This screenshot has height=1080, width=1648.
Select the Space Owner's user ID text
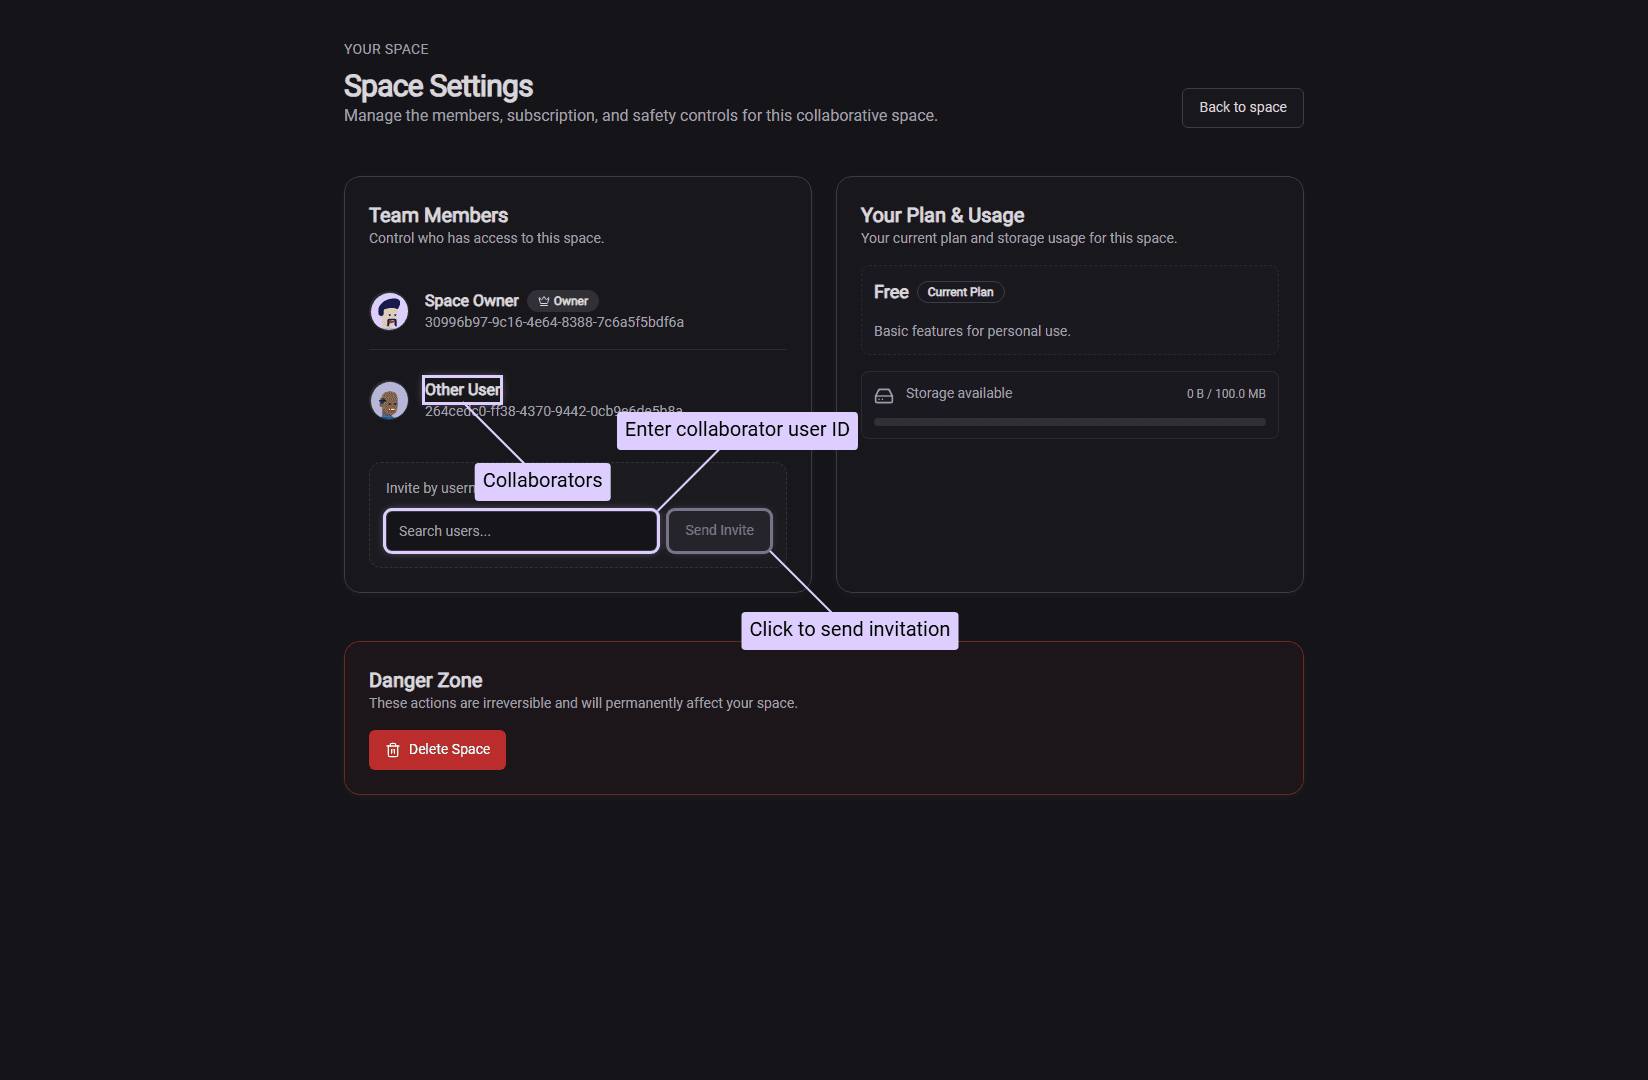pos(554,322)
